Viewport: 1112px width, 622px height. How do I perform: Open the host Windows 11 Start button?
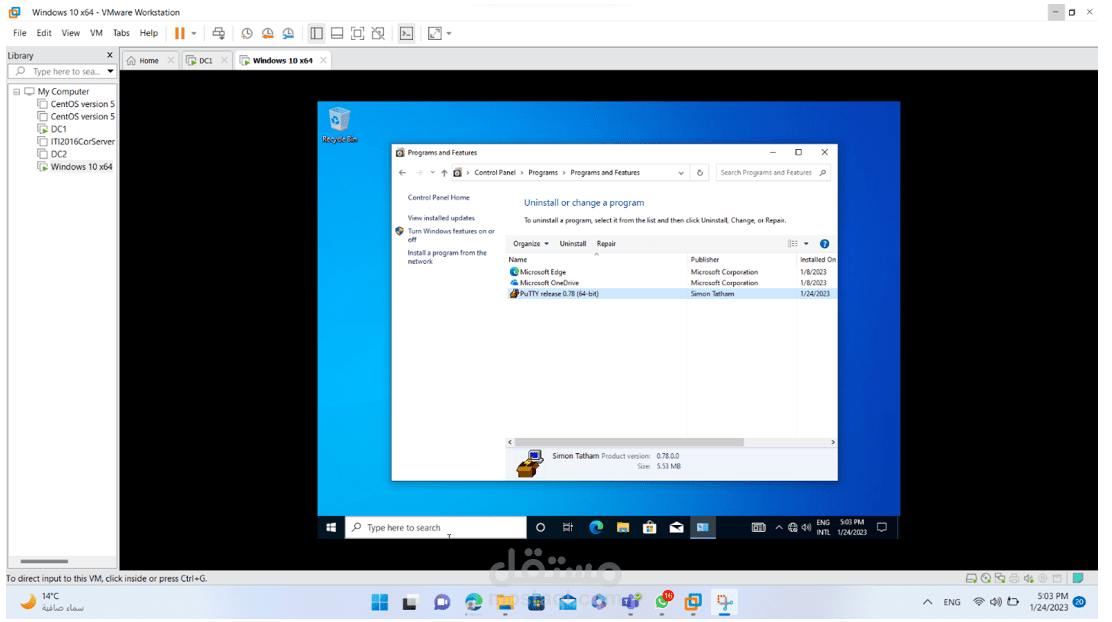pos(380,603)
